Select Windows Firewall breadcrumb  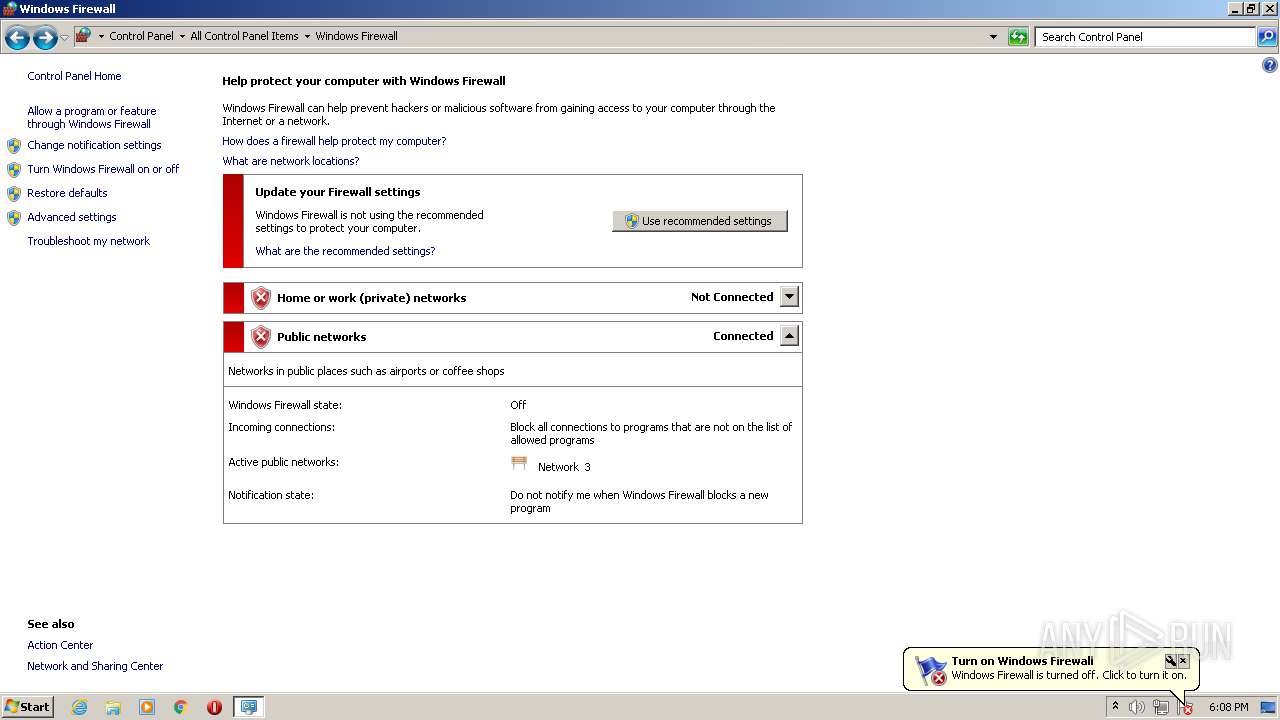coord(356,36)
